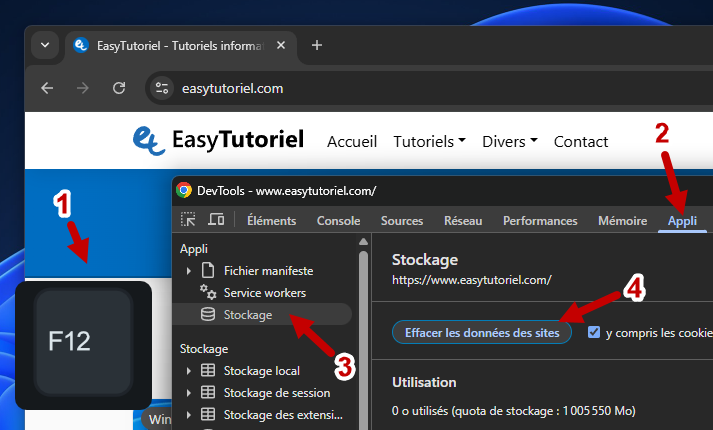
Task: Click Effacer les données des sites button
Action: tap(482, 333)
